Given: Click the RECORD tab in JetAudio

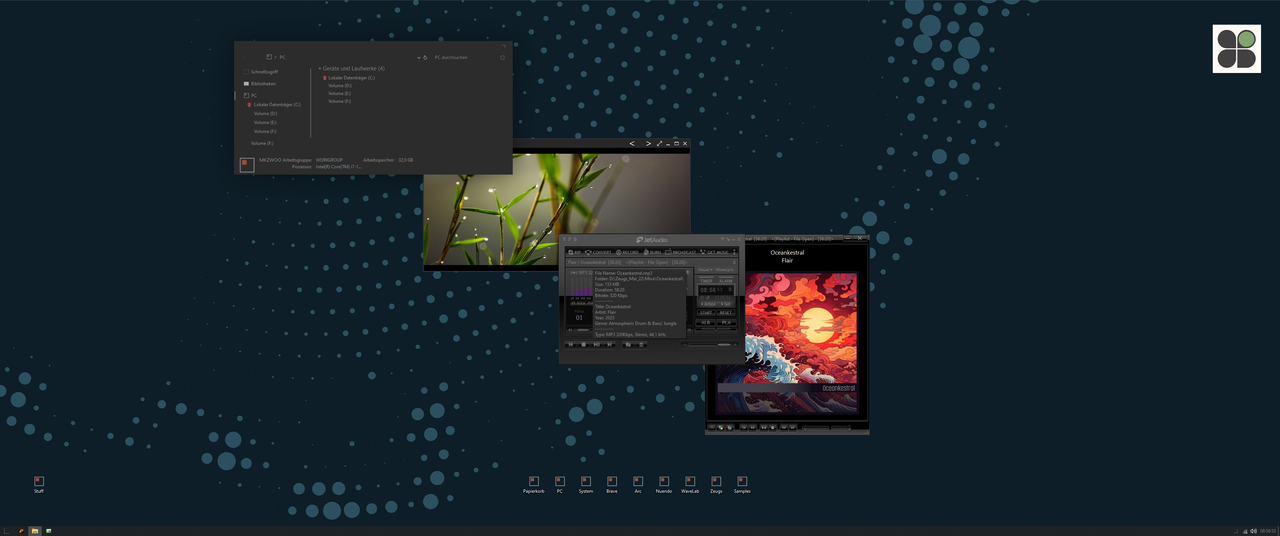Looking at the screenshot, I should point(627,252).
